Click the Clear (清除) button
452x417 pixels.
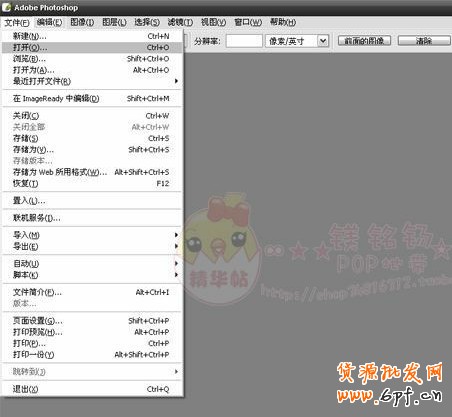[424, 41]
